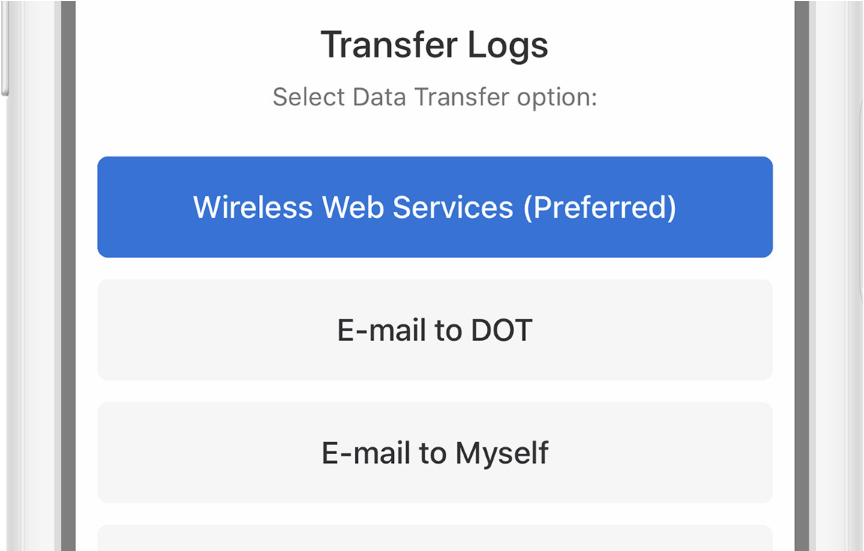Choose E-mail to Myself option
Image resolution: width=864 pixels, height=551 pixels.
coord(434,453)
